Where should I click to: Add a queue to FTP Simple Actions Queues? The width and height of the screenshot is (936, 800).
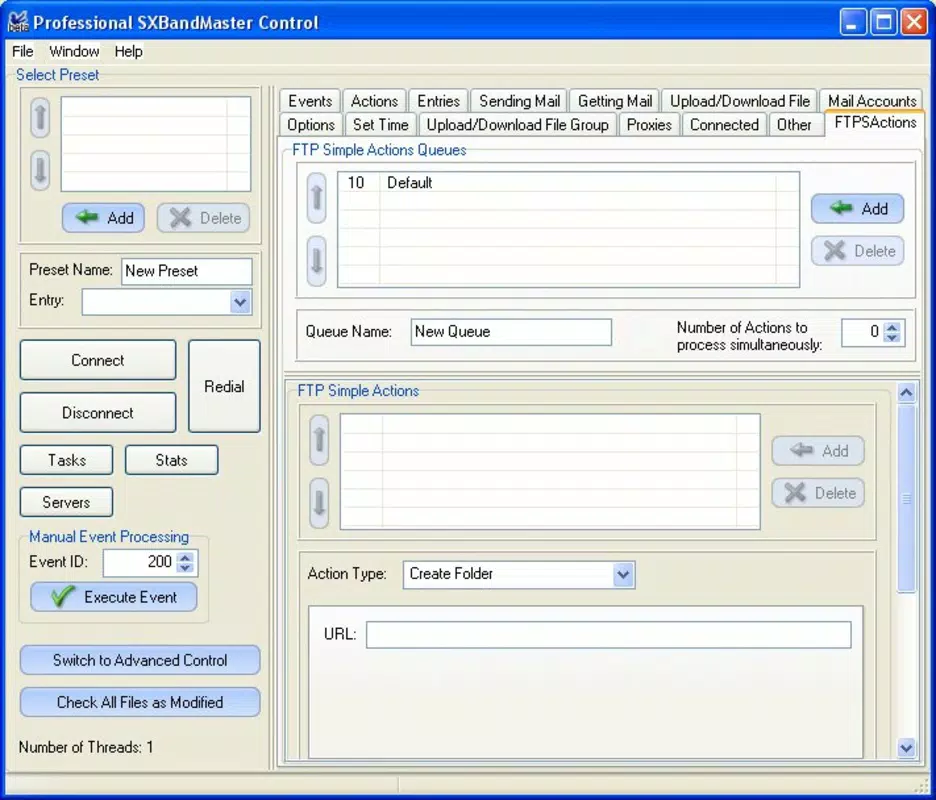857,208
